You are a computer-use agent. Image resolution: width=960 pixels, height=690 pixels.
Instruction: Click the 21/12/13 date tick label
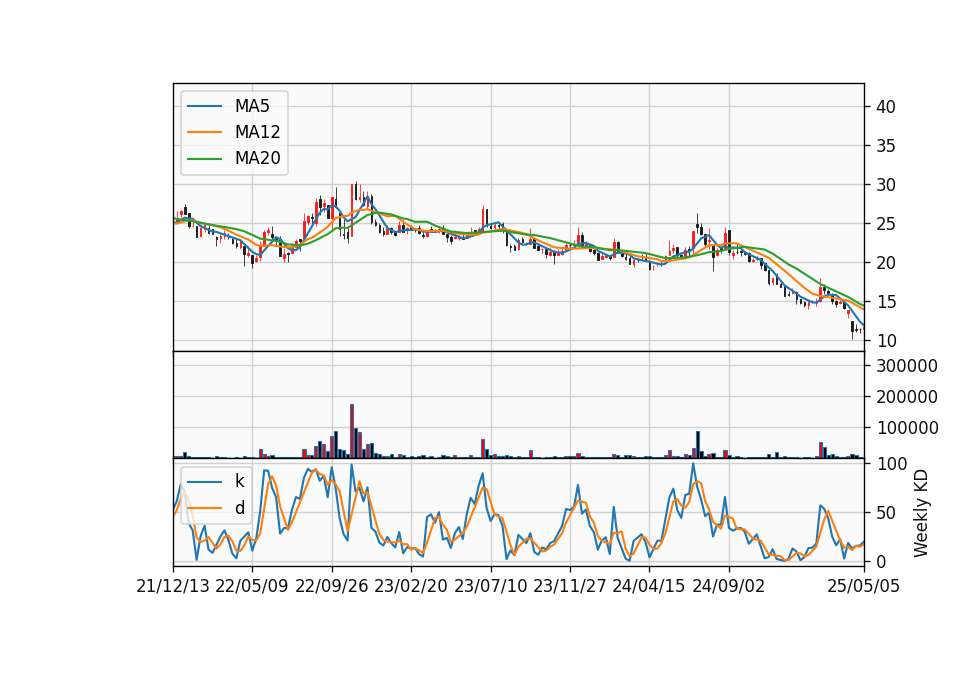pos(173,586)
